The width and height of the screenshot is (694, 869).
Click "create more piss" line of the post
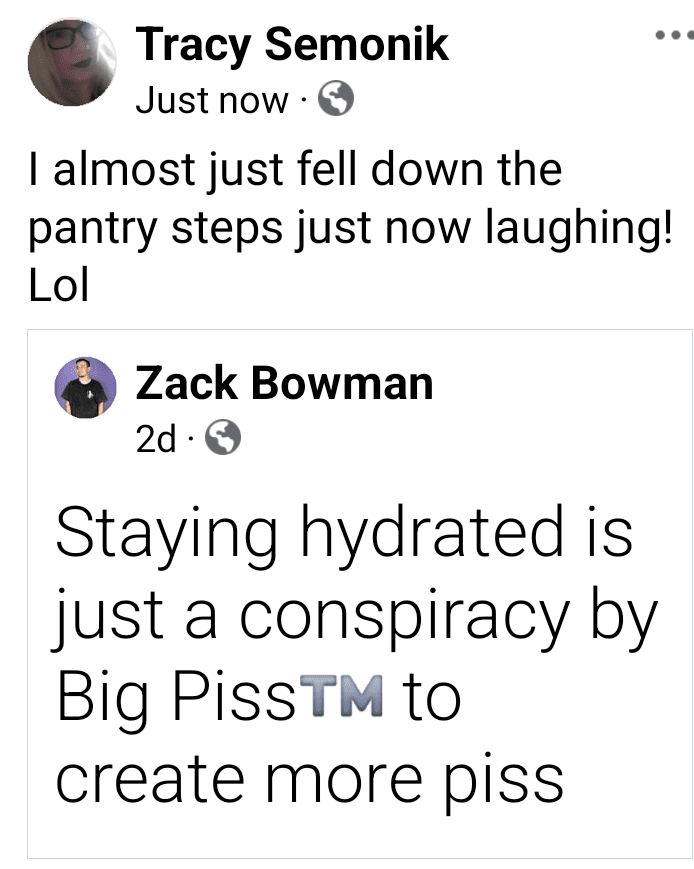point(309,778)
